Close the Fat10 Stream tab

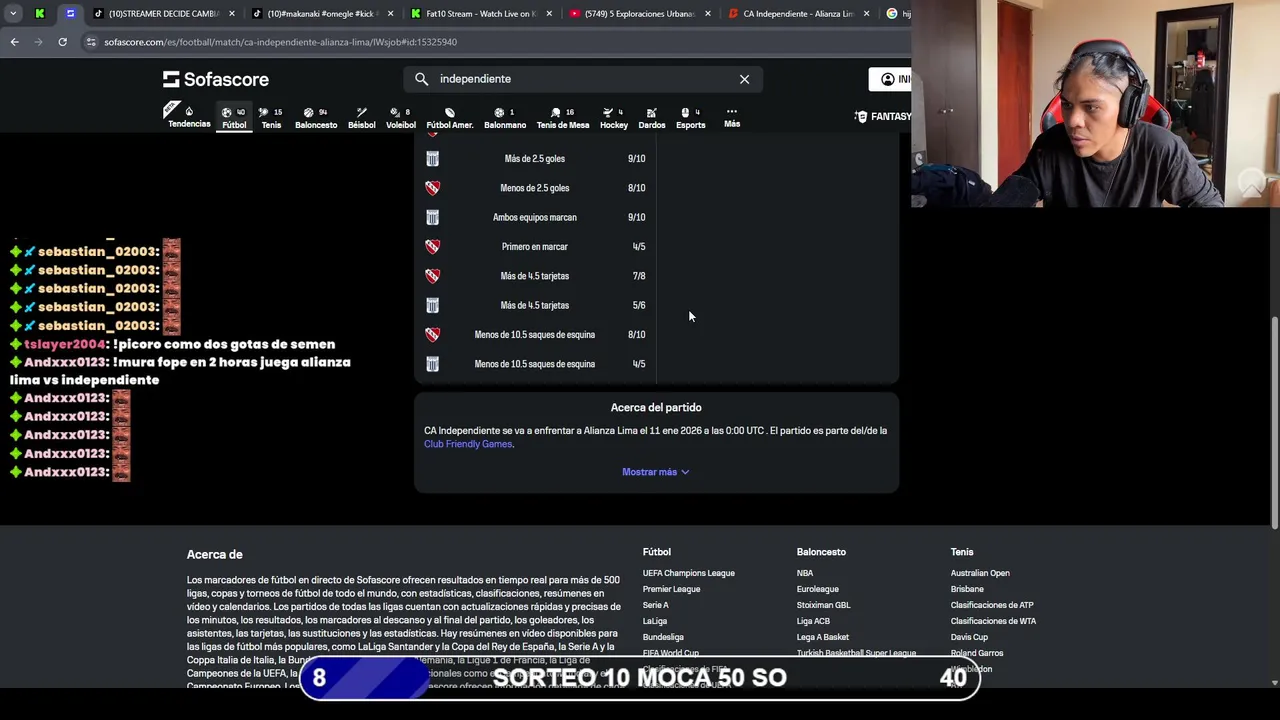[549, 14]
